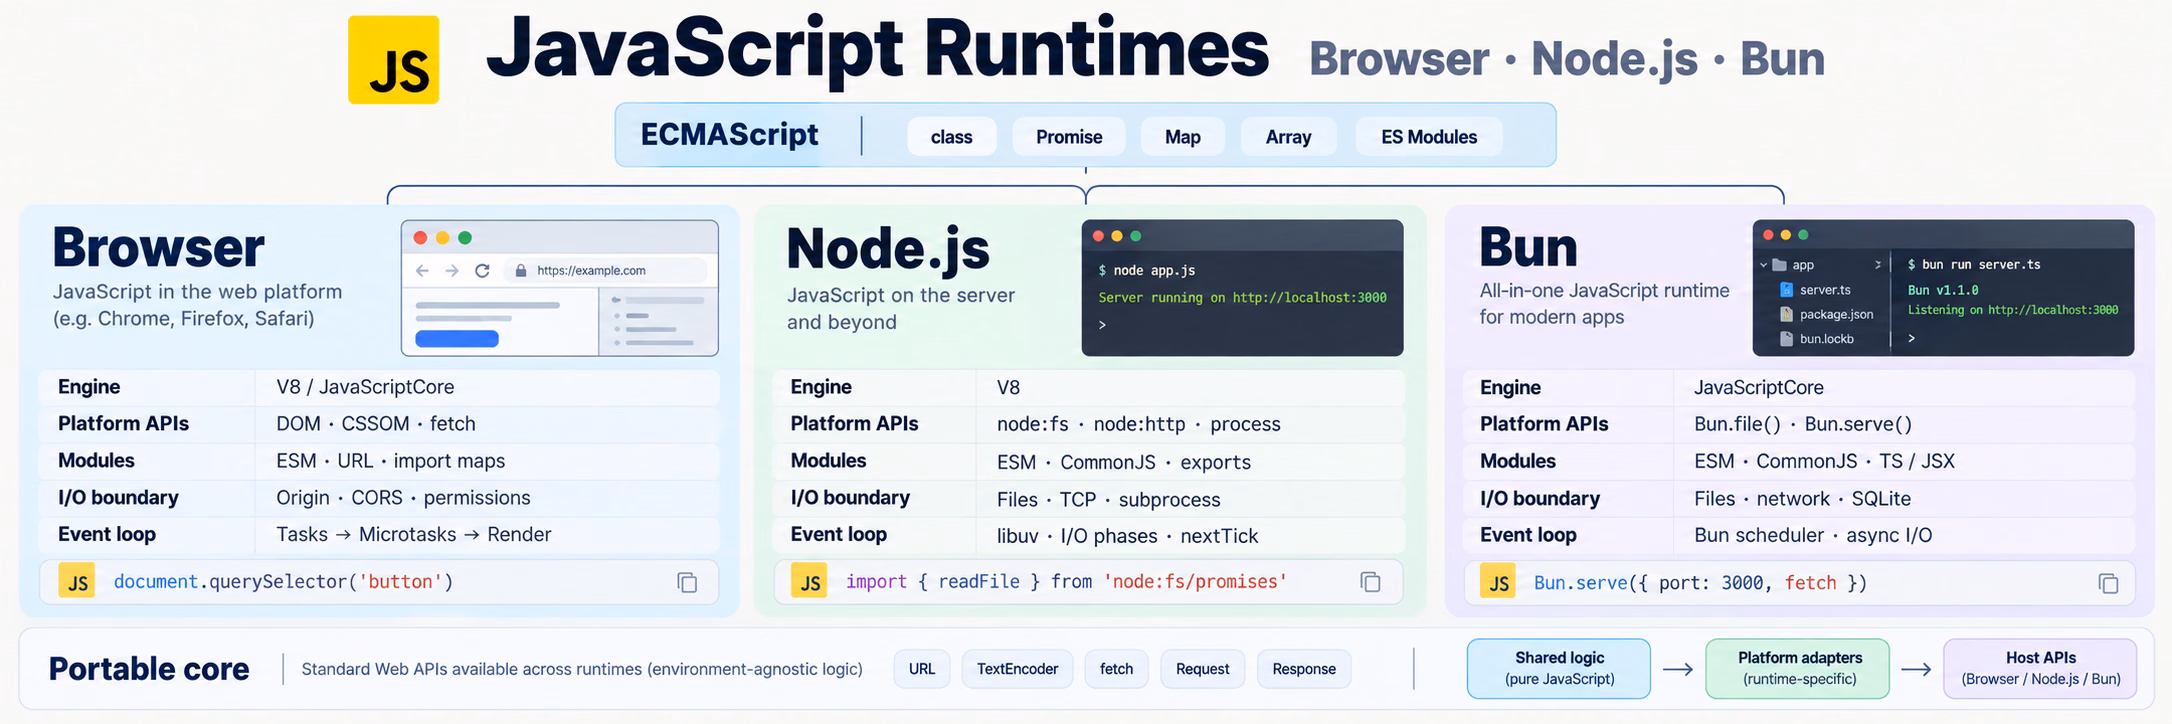Select the Map chip
Screen dimensions: 2172x724
click(1183, 137)
